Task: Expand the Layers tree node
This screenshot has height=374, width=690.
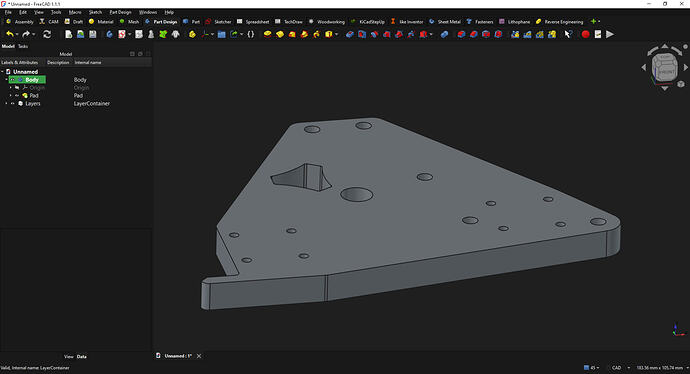Action: [x=6, y=103]
